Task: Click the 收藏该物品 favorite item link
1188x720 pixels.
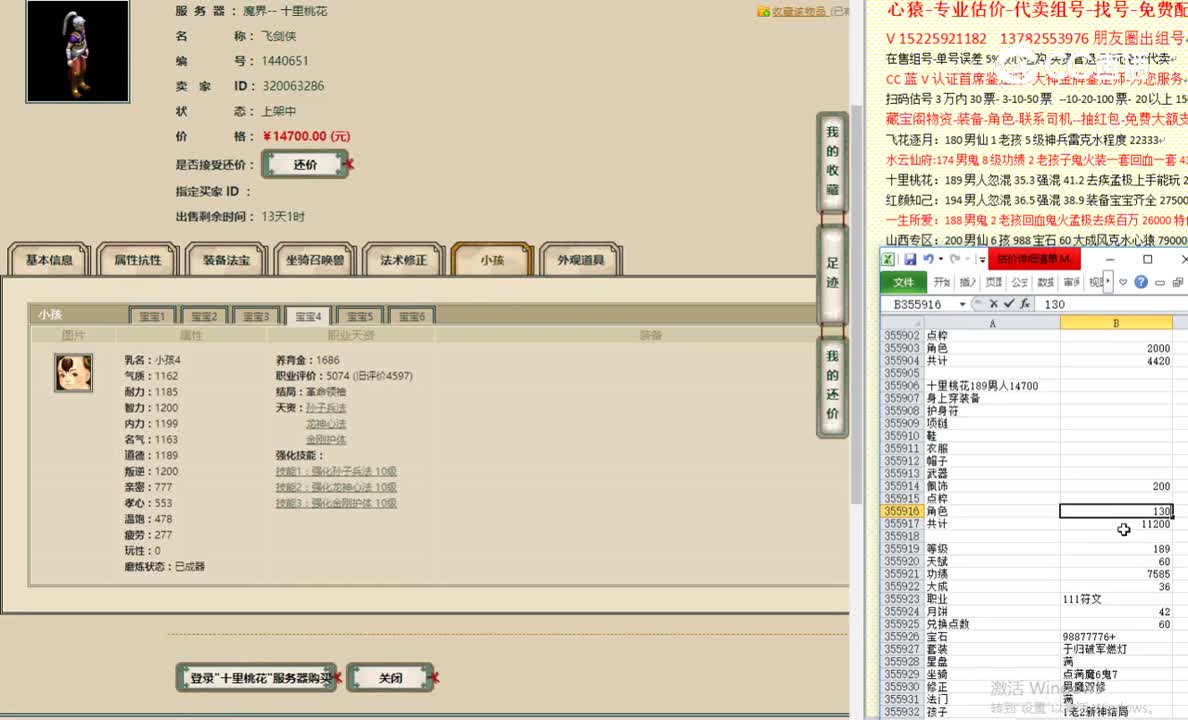Action: click(x=799, y=11)
